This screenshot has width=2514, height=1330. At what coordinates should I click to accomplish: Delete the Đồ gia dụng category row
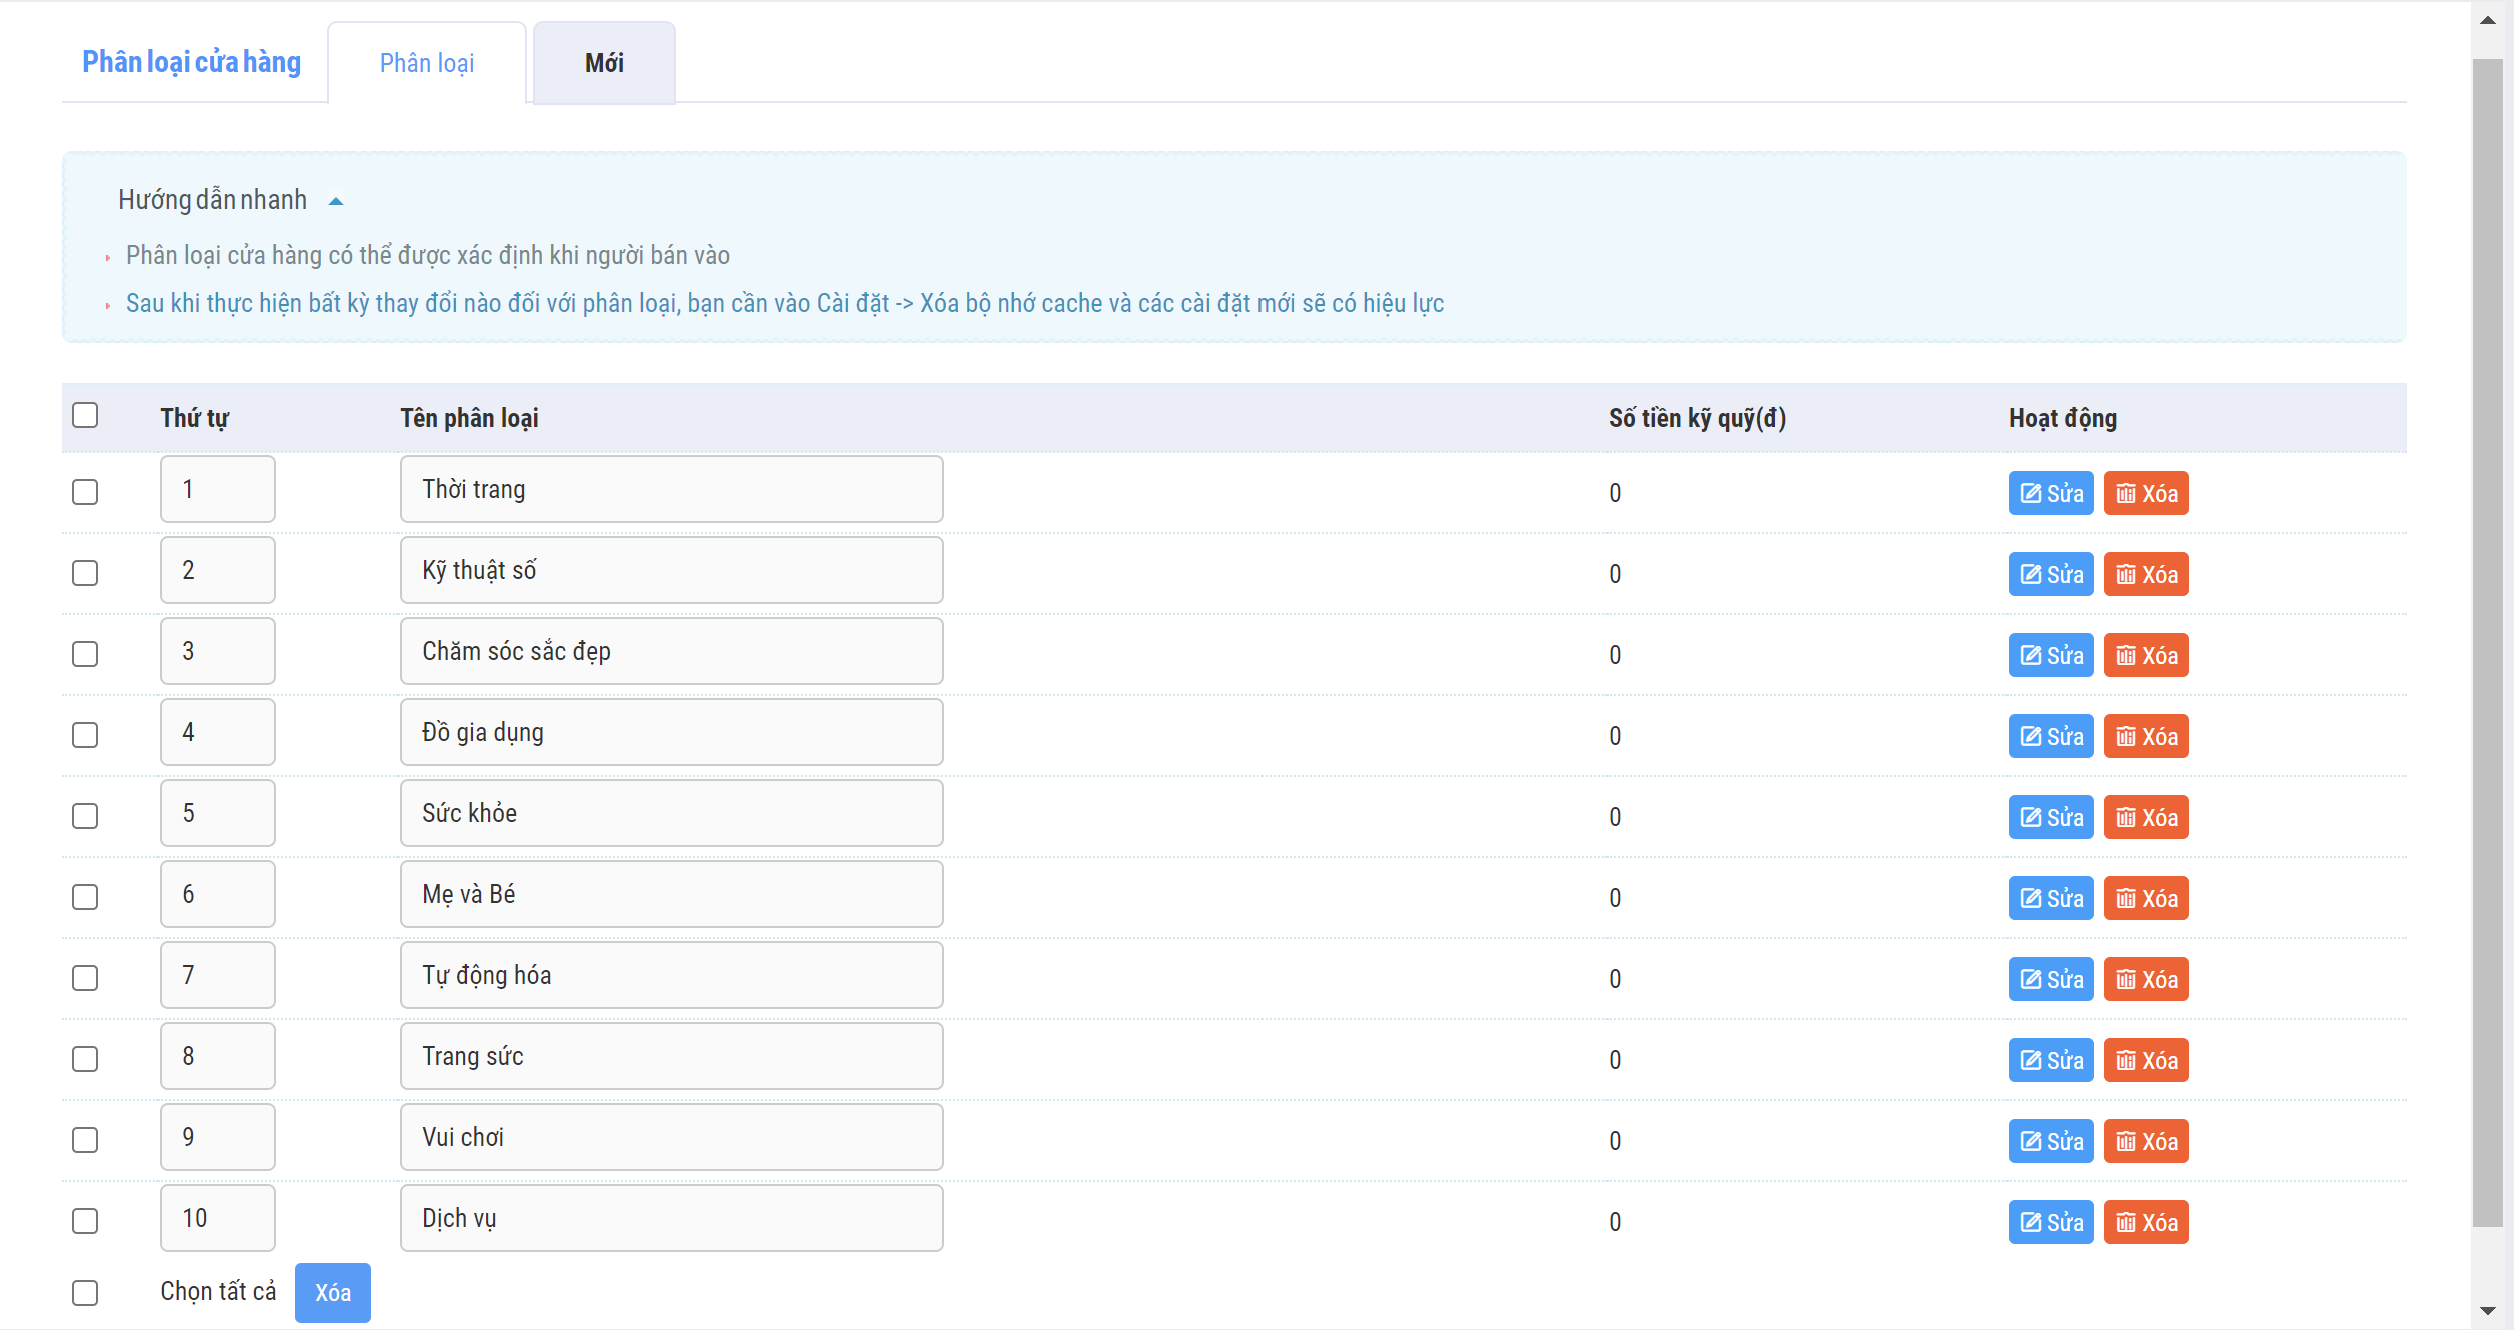[x=2145, y=737]
